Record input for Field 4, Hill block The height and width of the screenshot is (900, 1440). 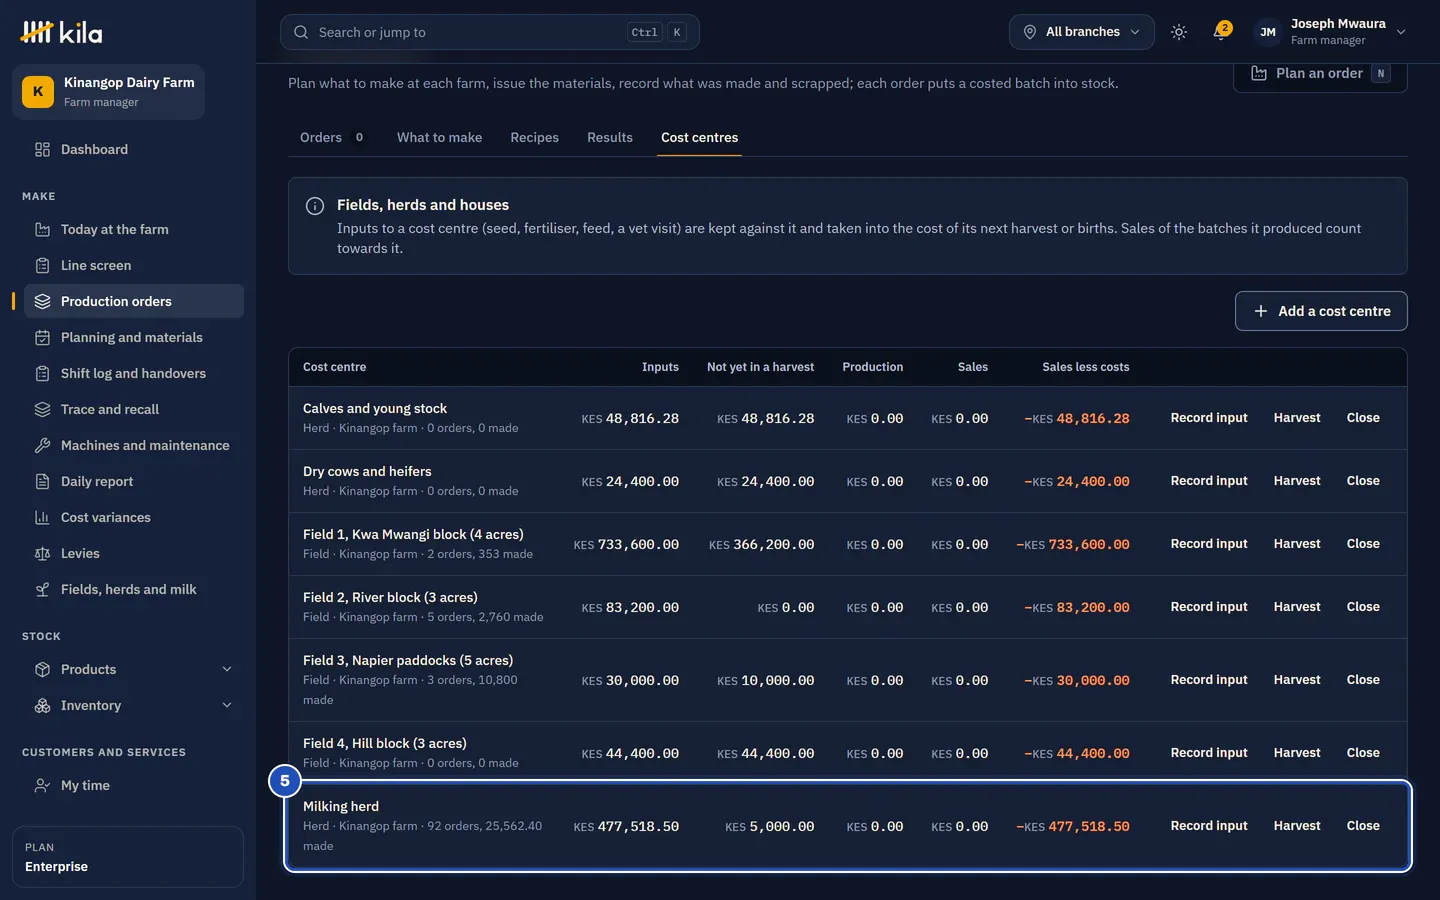point(1209,753)
